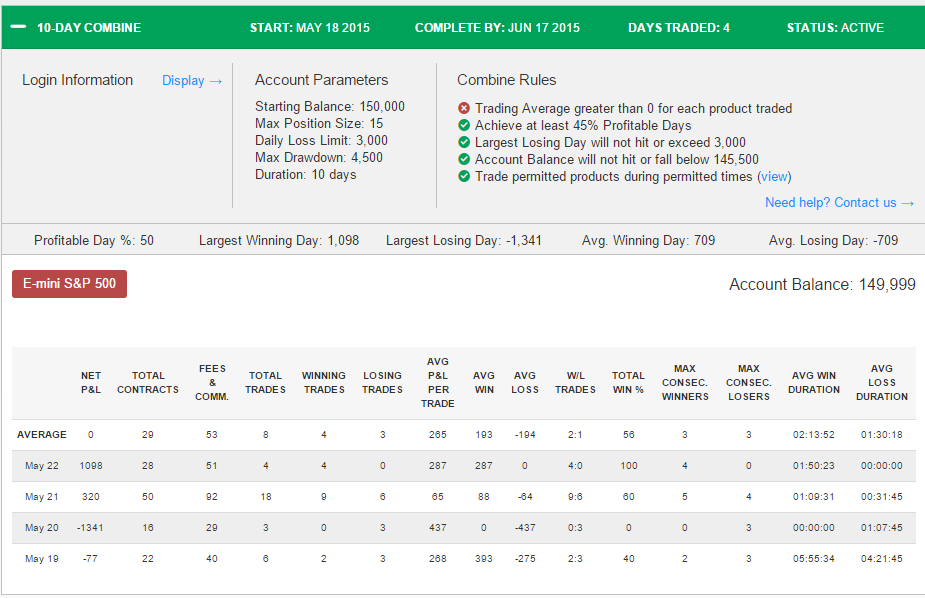Click the TOTAL WIN % column header
The width and height of the screenshot is (925, 598).
point(628,383)
